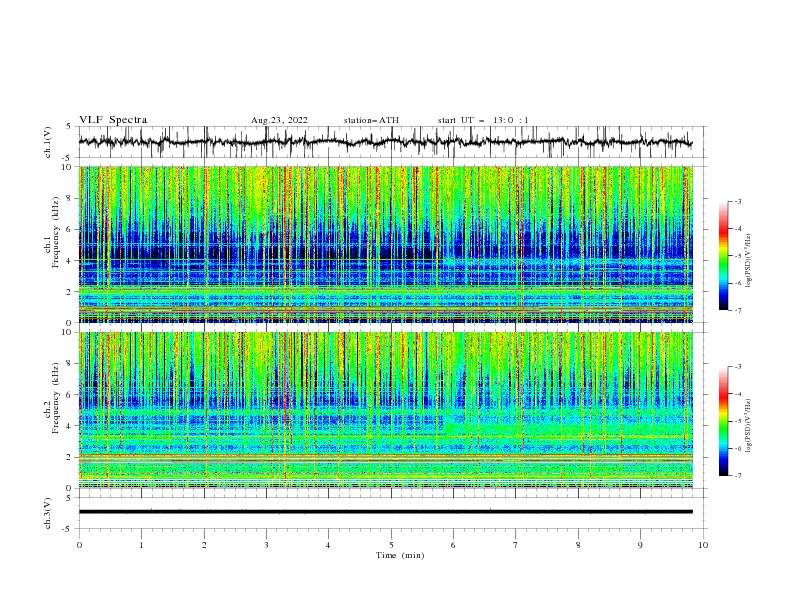Click the "4" kHz tick on ch.2 axis

(x=70, y=426)
